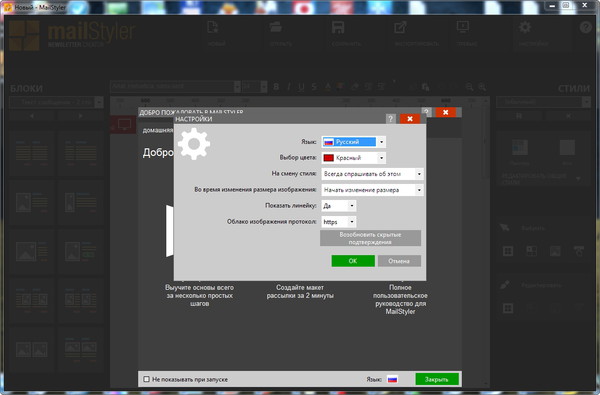
Task: Expand the edit general styles section arrow
Action: (x=579, y=179)
